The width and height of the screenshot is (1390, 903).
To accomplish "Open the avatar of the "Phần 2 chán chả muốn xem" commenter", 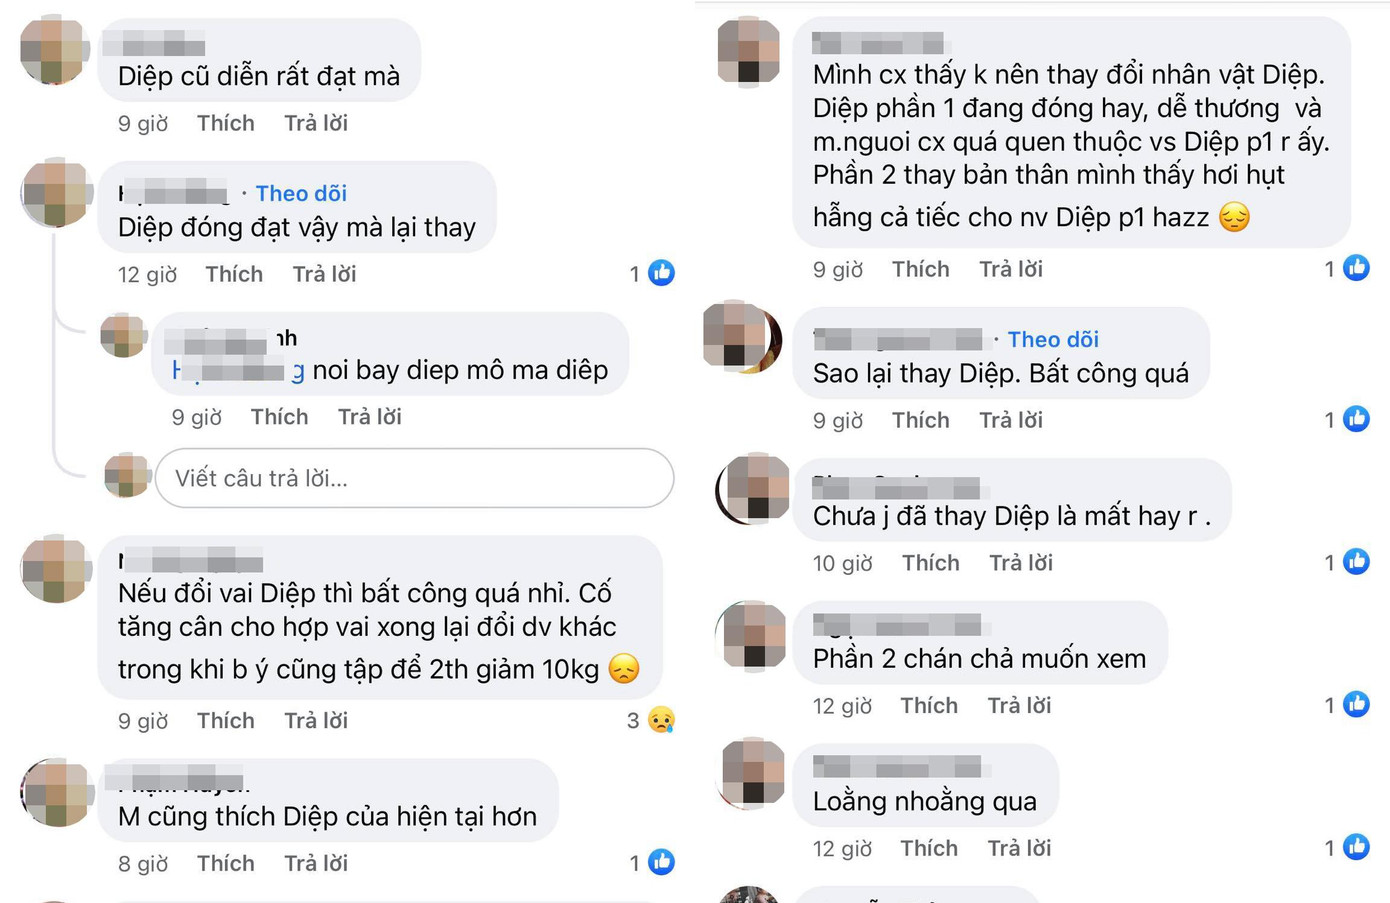I will coord(753,637).
